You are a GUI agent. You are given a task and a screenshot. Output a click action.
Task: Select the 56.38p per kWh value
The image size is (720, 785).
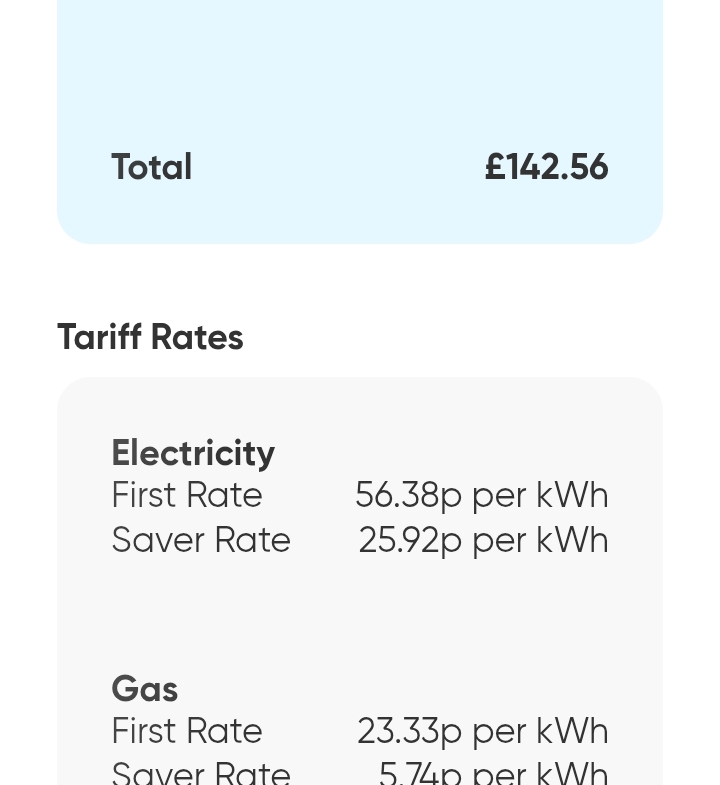[481, 495]
